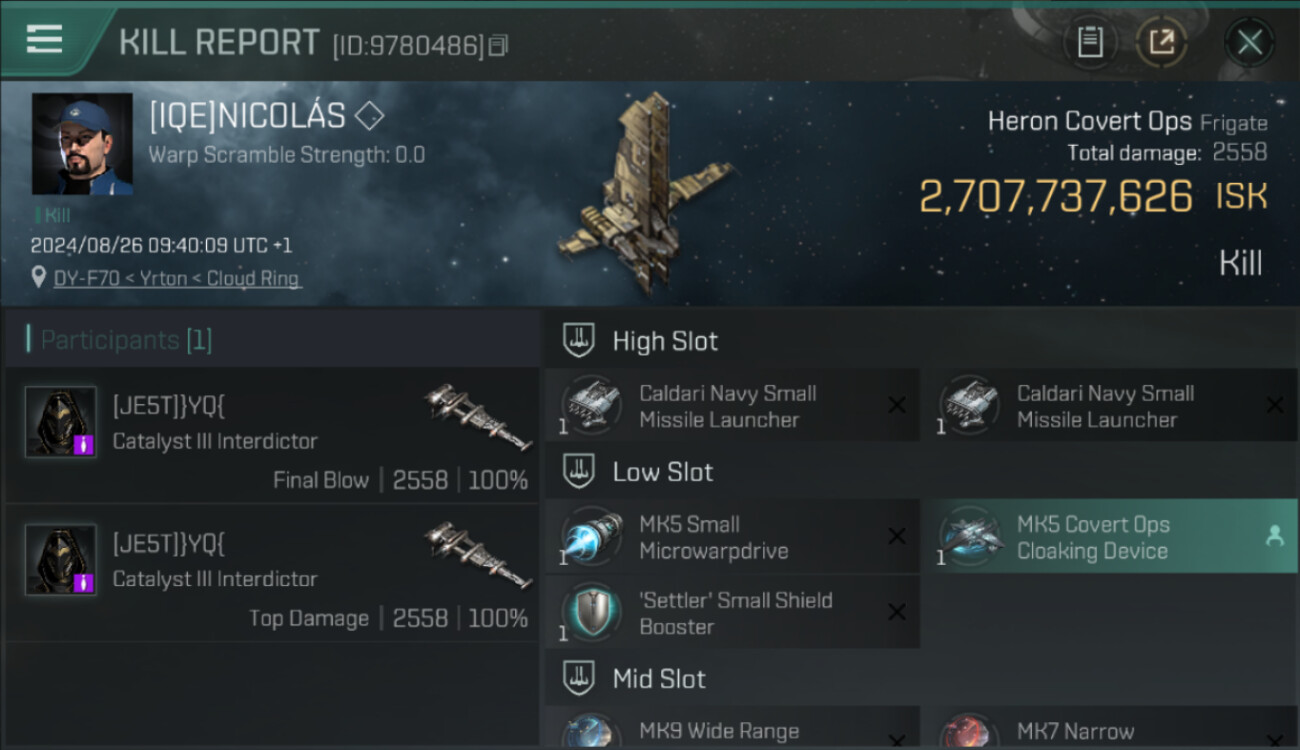Open the DY-F70 location link
This screenshot has width=1300, height=750.
pos(176,278)
